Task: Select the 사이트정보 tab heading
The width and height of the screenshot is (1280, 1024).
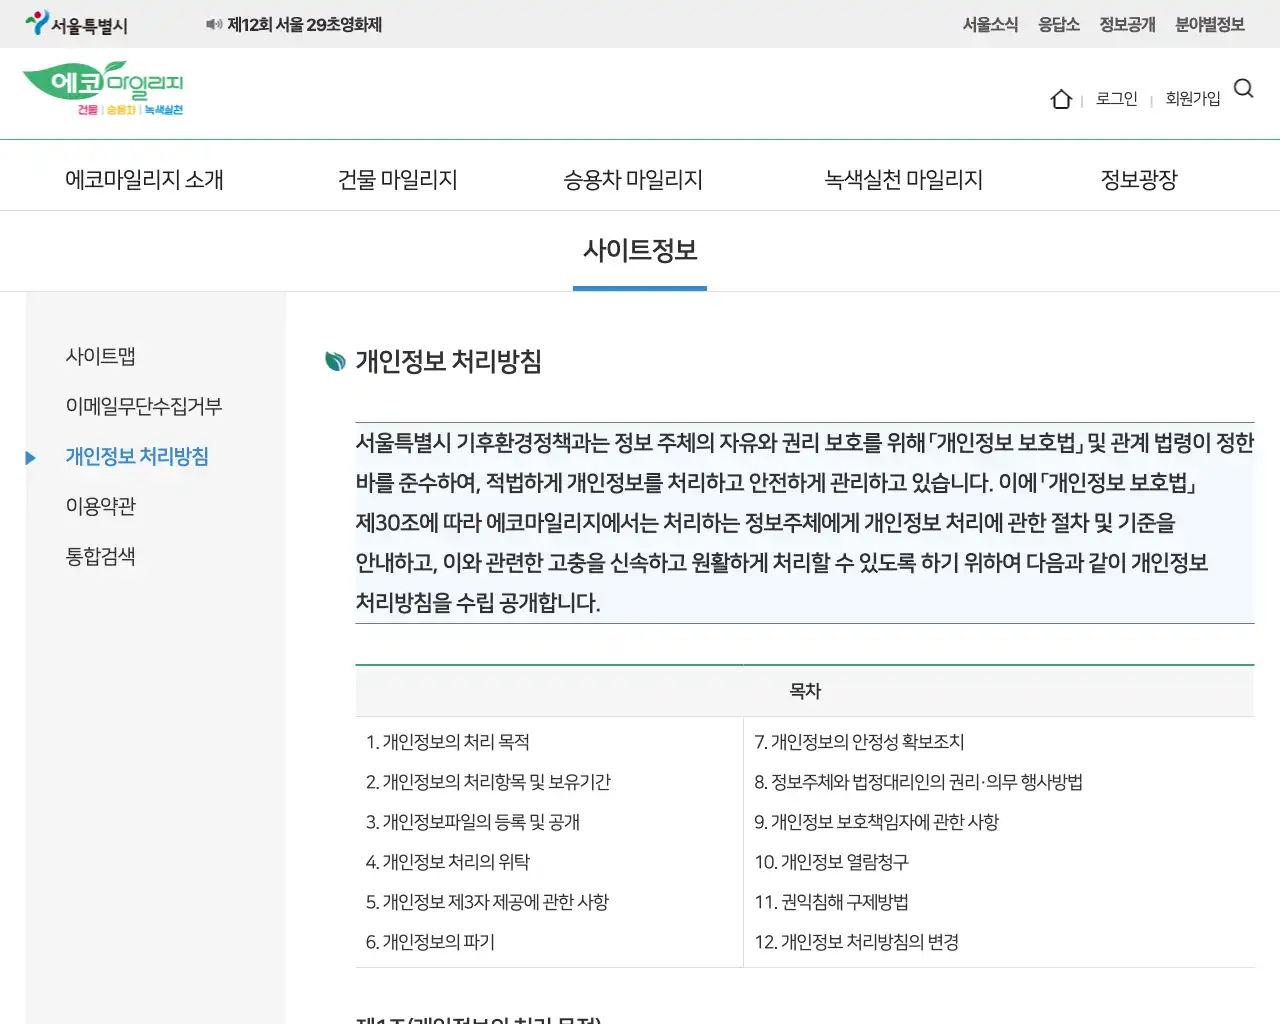Action: (640, 250)
